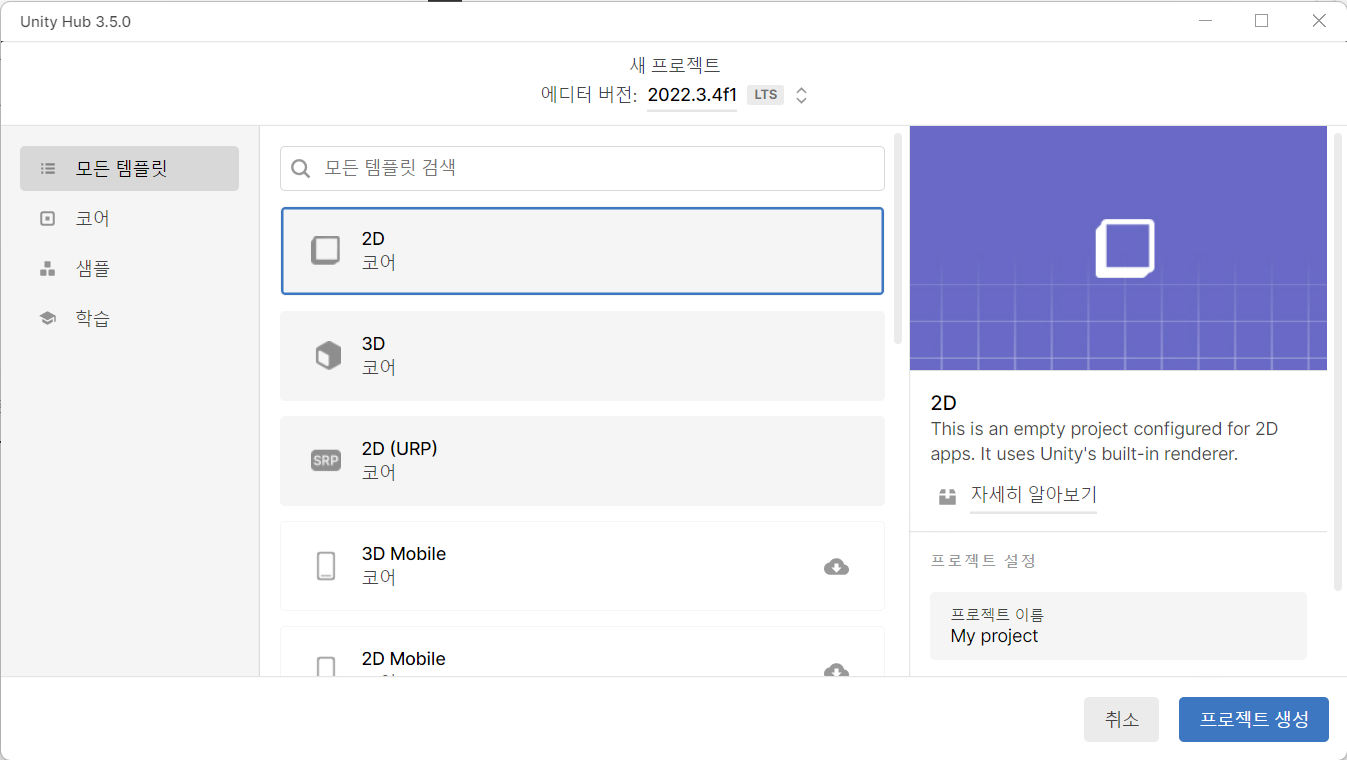Viewport: 1347px width, 760px height.
Task: Click the 2D template square icon
Action: click(326, 250)
